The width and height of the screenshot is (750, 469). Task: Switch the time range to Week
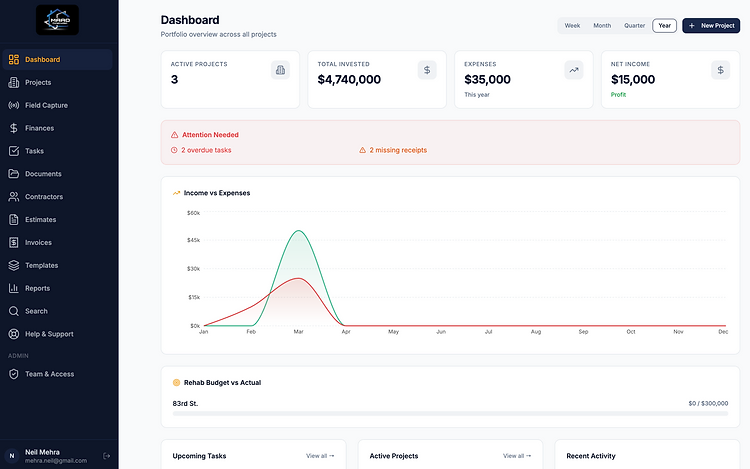click(x=572, y=26)
